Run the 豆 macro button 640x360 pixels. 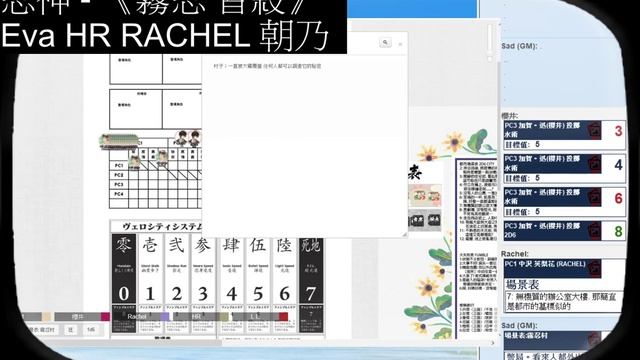coord(70,330)
